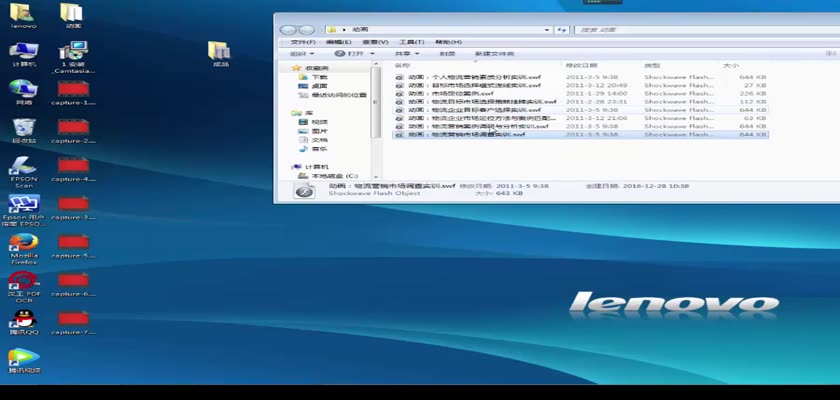Viewport: 840px width, 400px height.
Task: Select the 腾讯QQ penguin desktop shortcut
Action: [24, 322]
